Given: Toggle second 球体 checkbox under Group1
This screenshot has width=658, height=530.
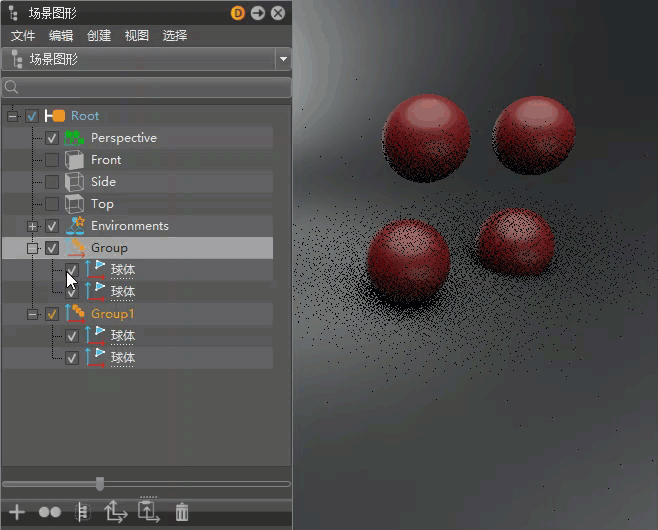Looking at the screenshot, I should tap(72, 358).
